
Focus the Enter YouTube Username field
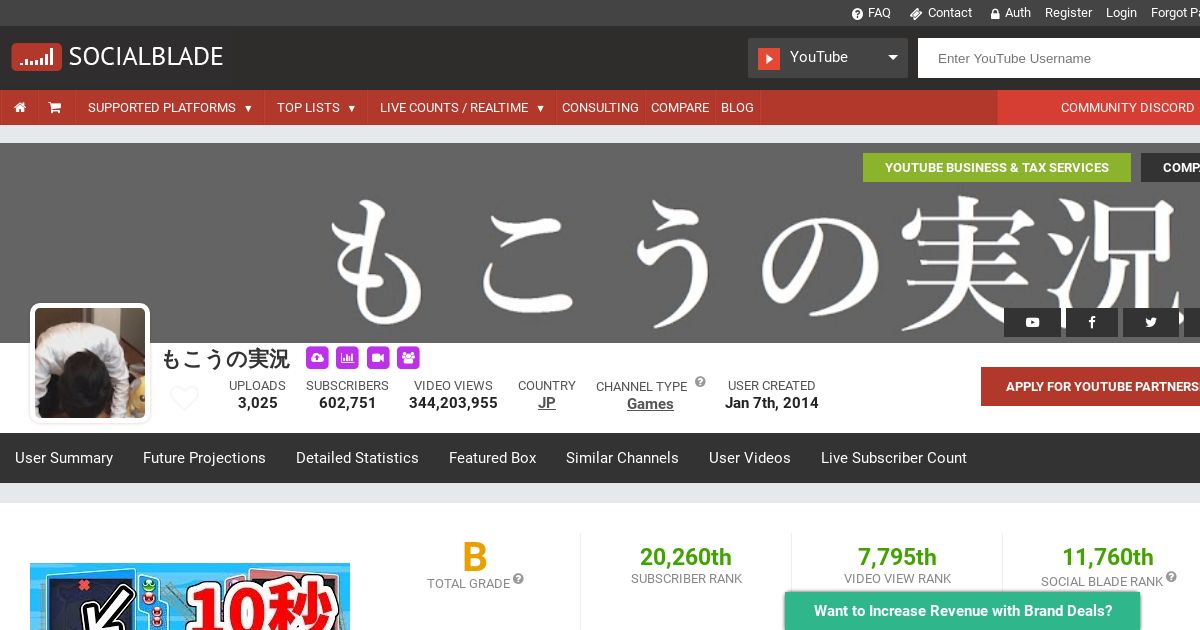click(x=1059, y=58)
